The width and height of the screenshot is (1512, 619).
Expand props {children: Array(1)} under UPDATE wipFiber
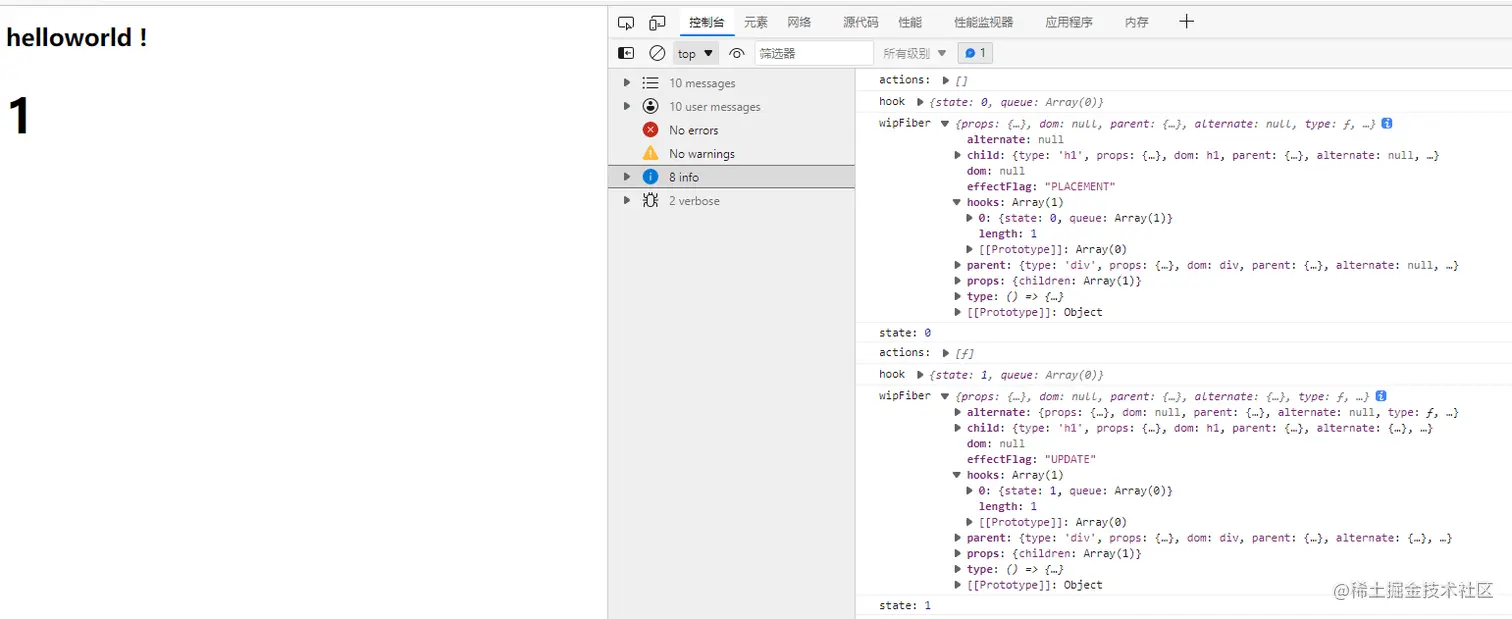[x=958, y=554]
